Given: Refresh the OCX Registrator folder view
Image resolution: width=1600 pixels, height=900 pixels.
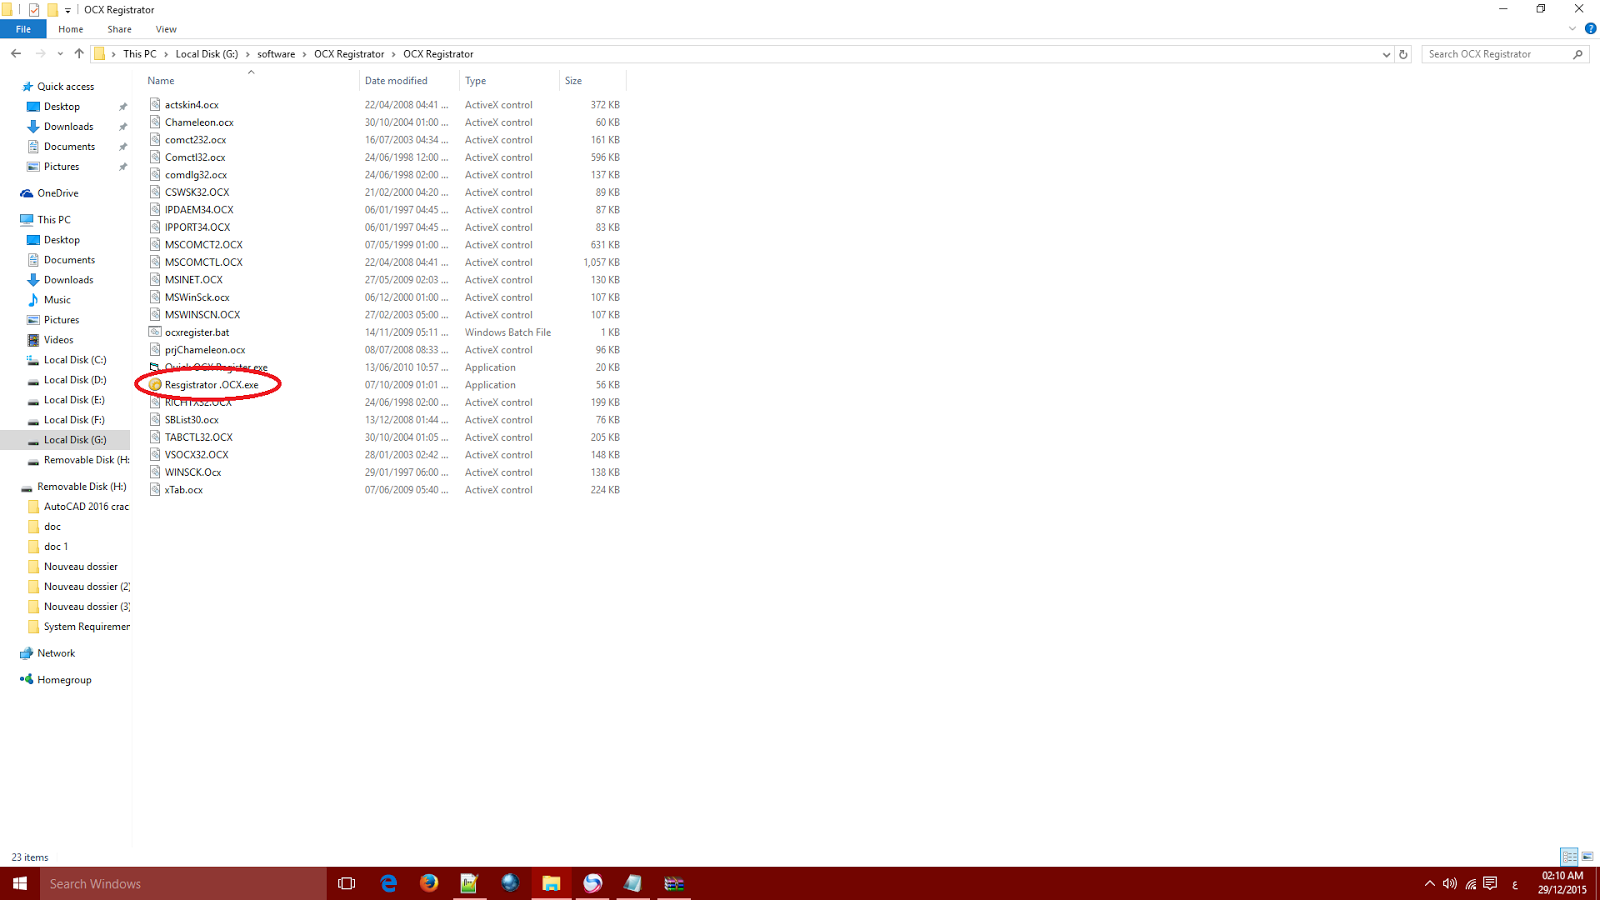Looking at the screenshot, I should 1403,54.
